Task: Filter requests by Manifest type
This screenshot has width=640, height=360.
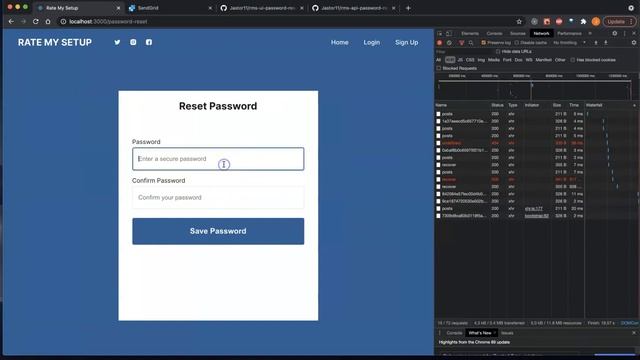Action: pos(544,60)
